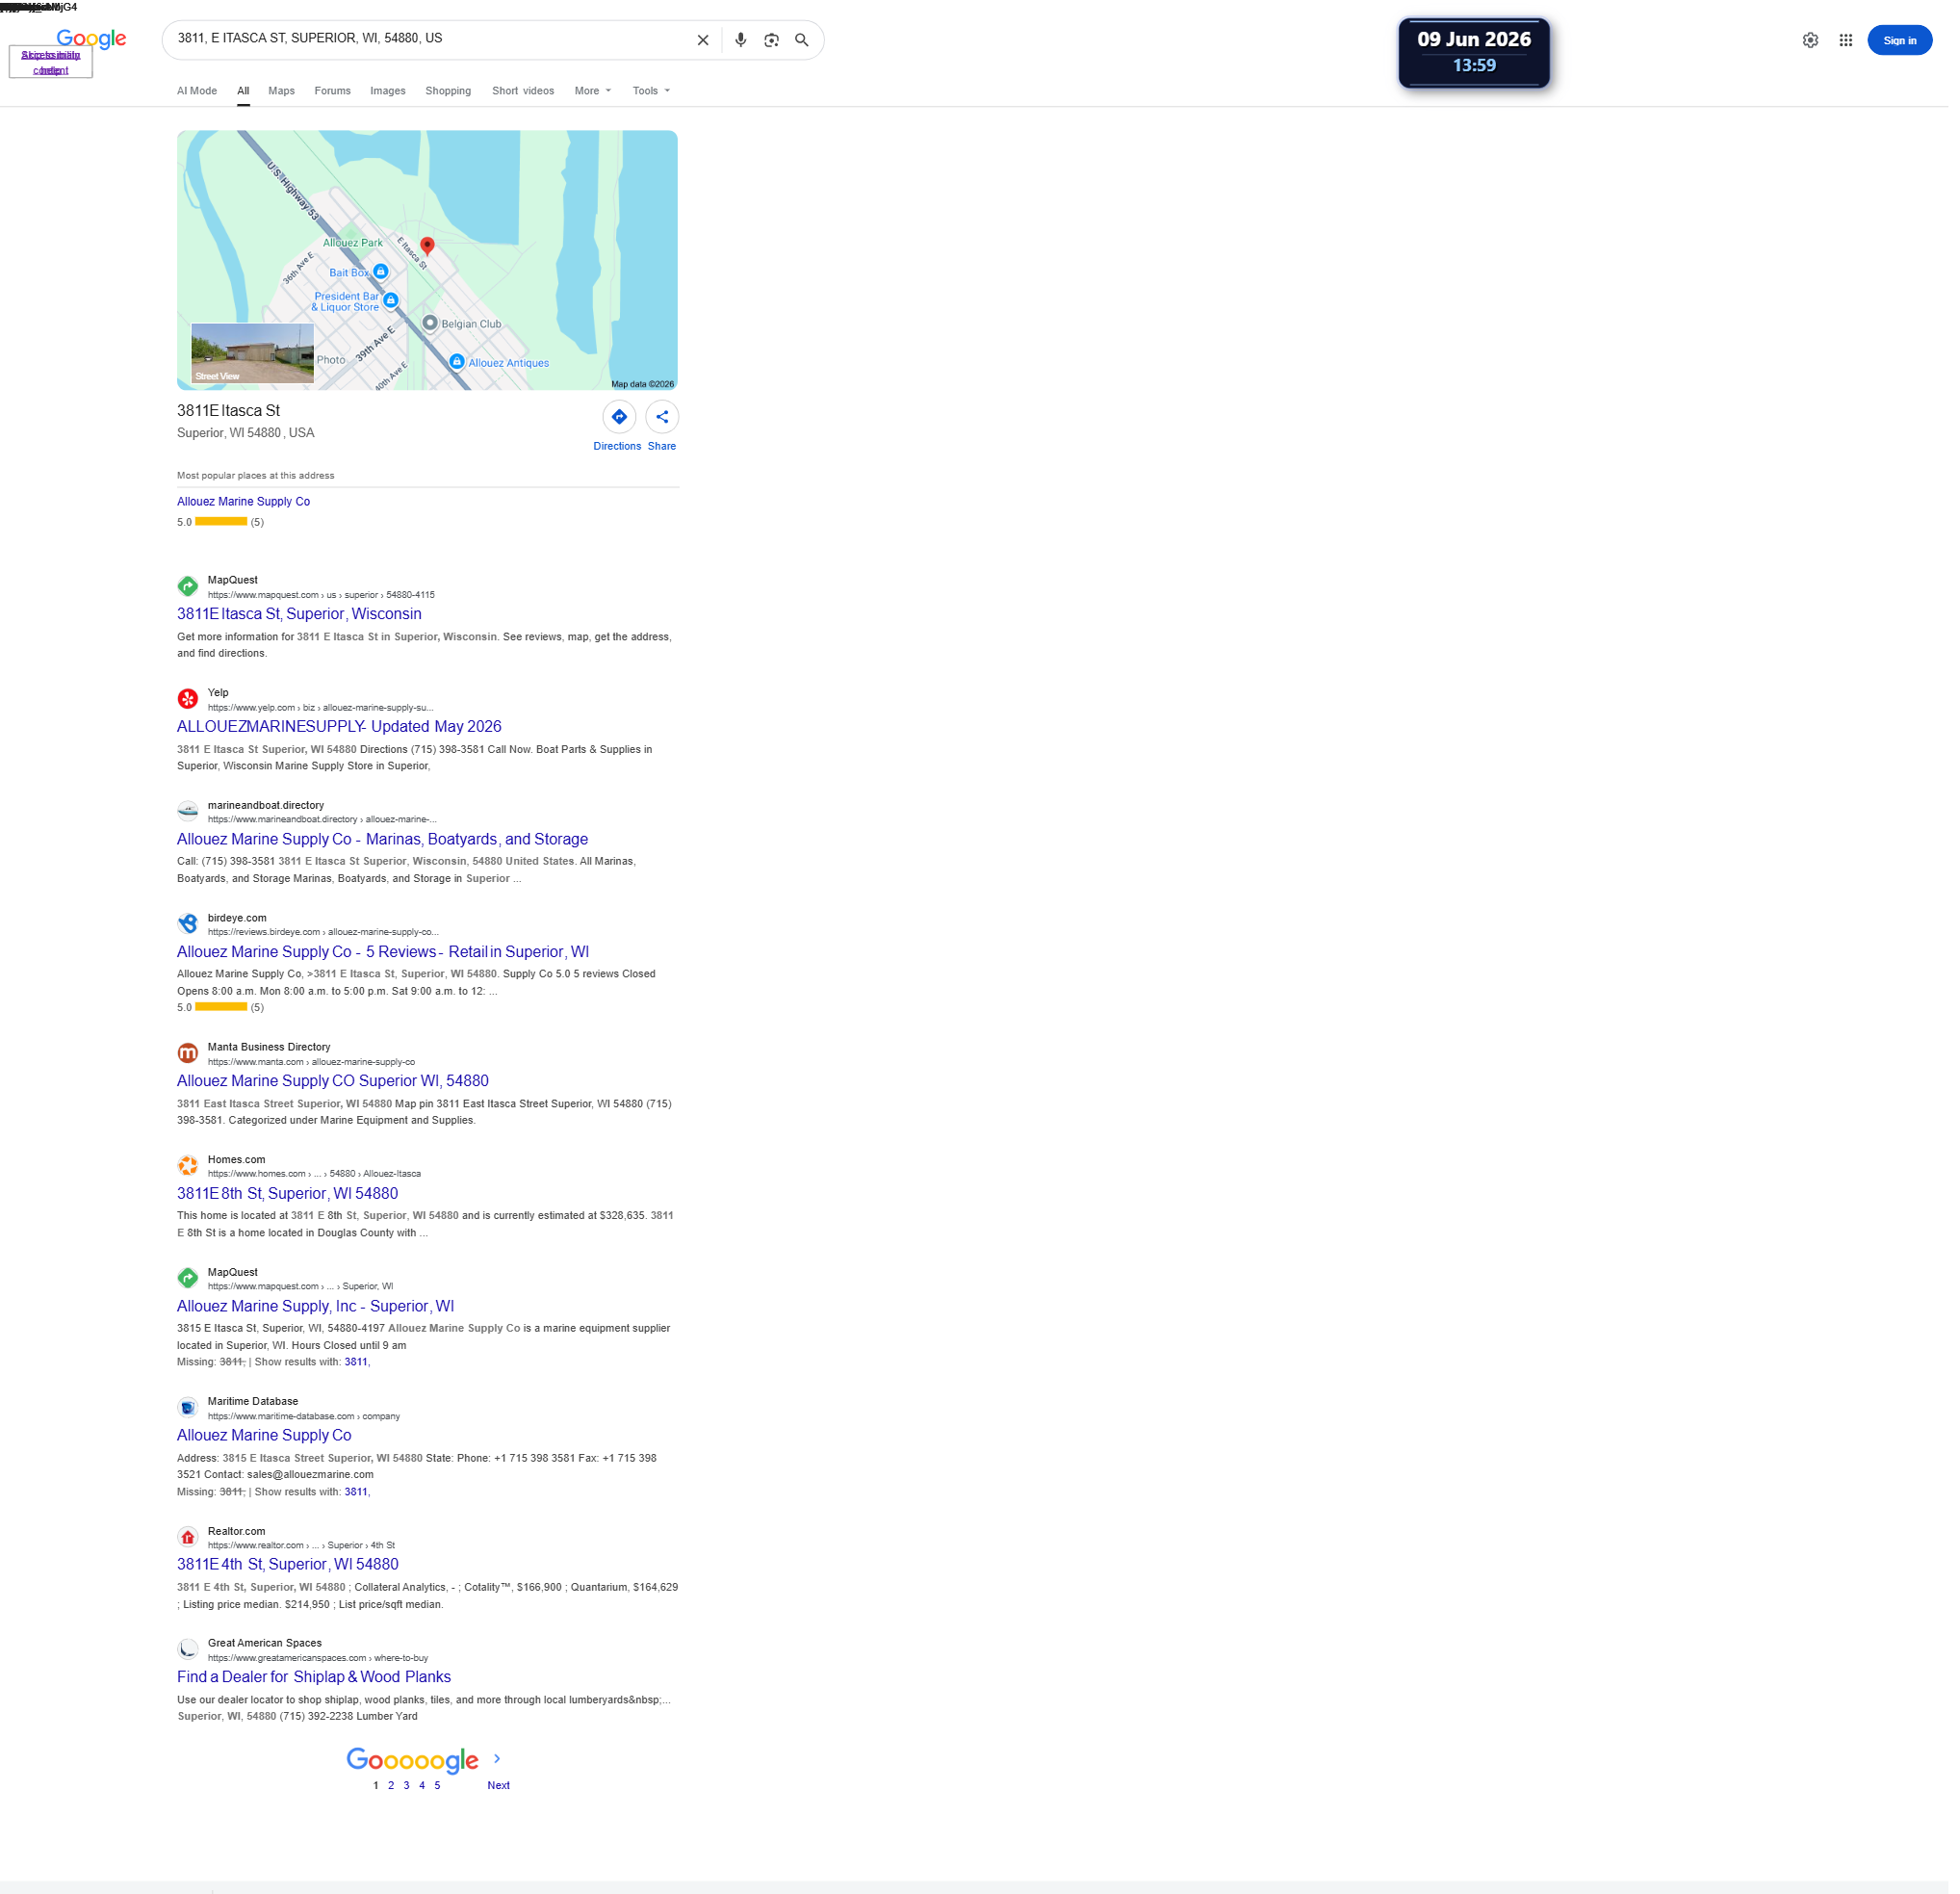
Task: Open the Street View thumbnail on the map
Action: (252, 353)
